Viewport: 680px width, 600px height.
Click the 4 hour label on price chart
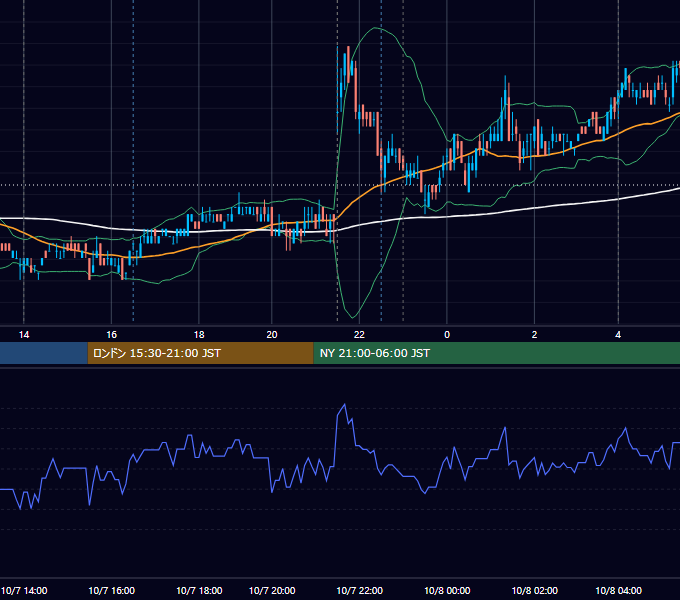click(x=618, y=335)
